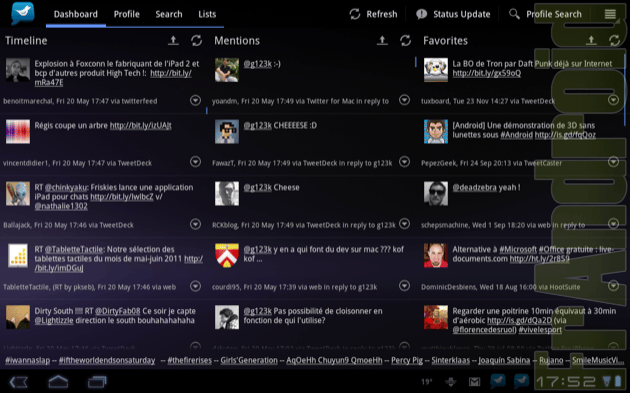The image size is (630, 393).
Task: Open trend Joaquín Sabina
Action: [504, 360]
